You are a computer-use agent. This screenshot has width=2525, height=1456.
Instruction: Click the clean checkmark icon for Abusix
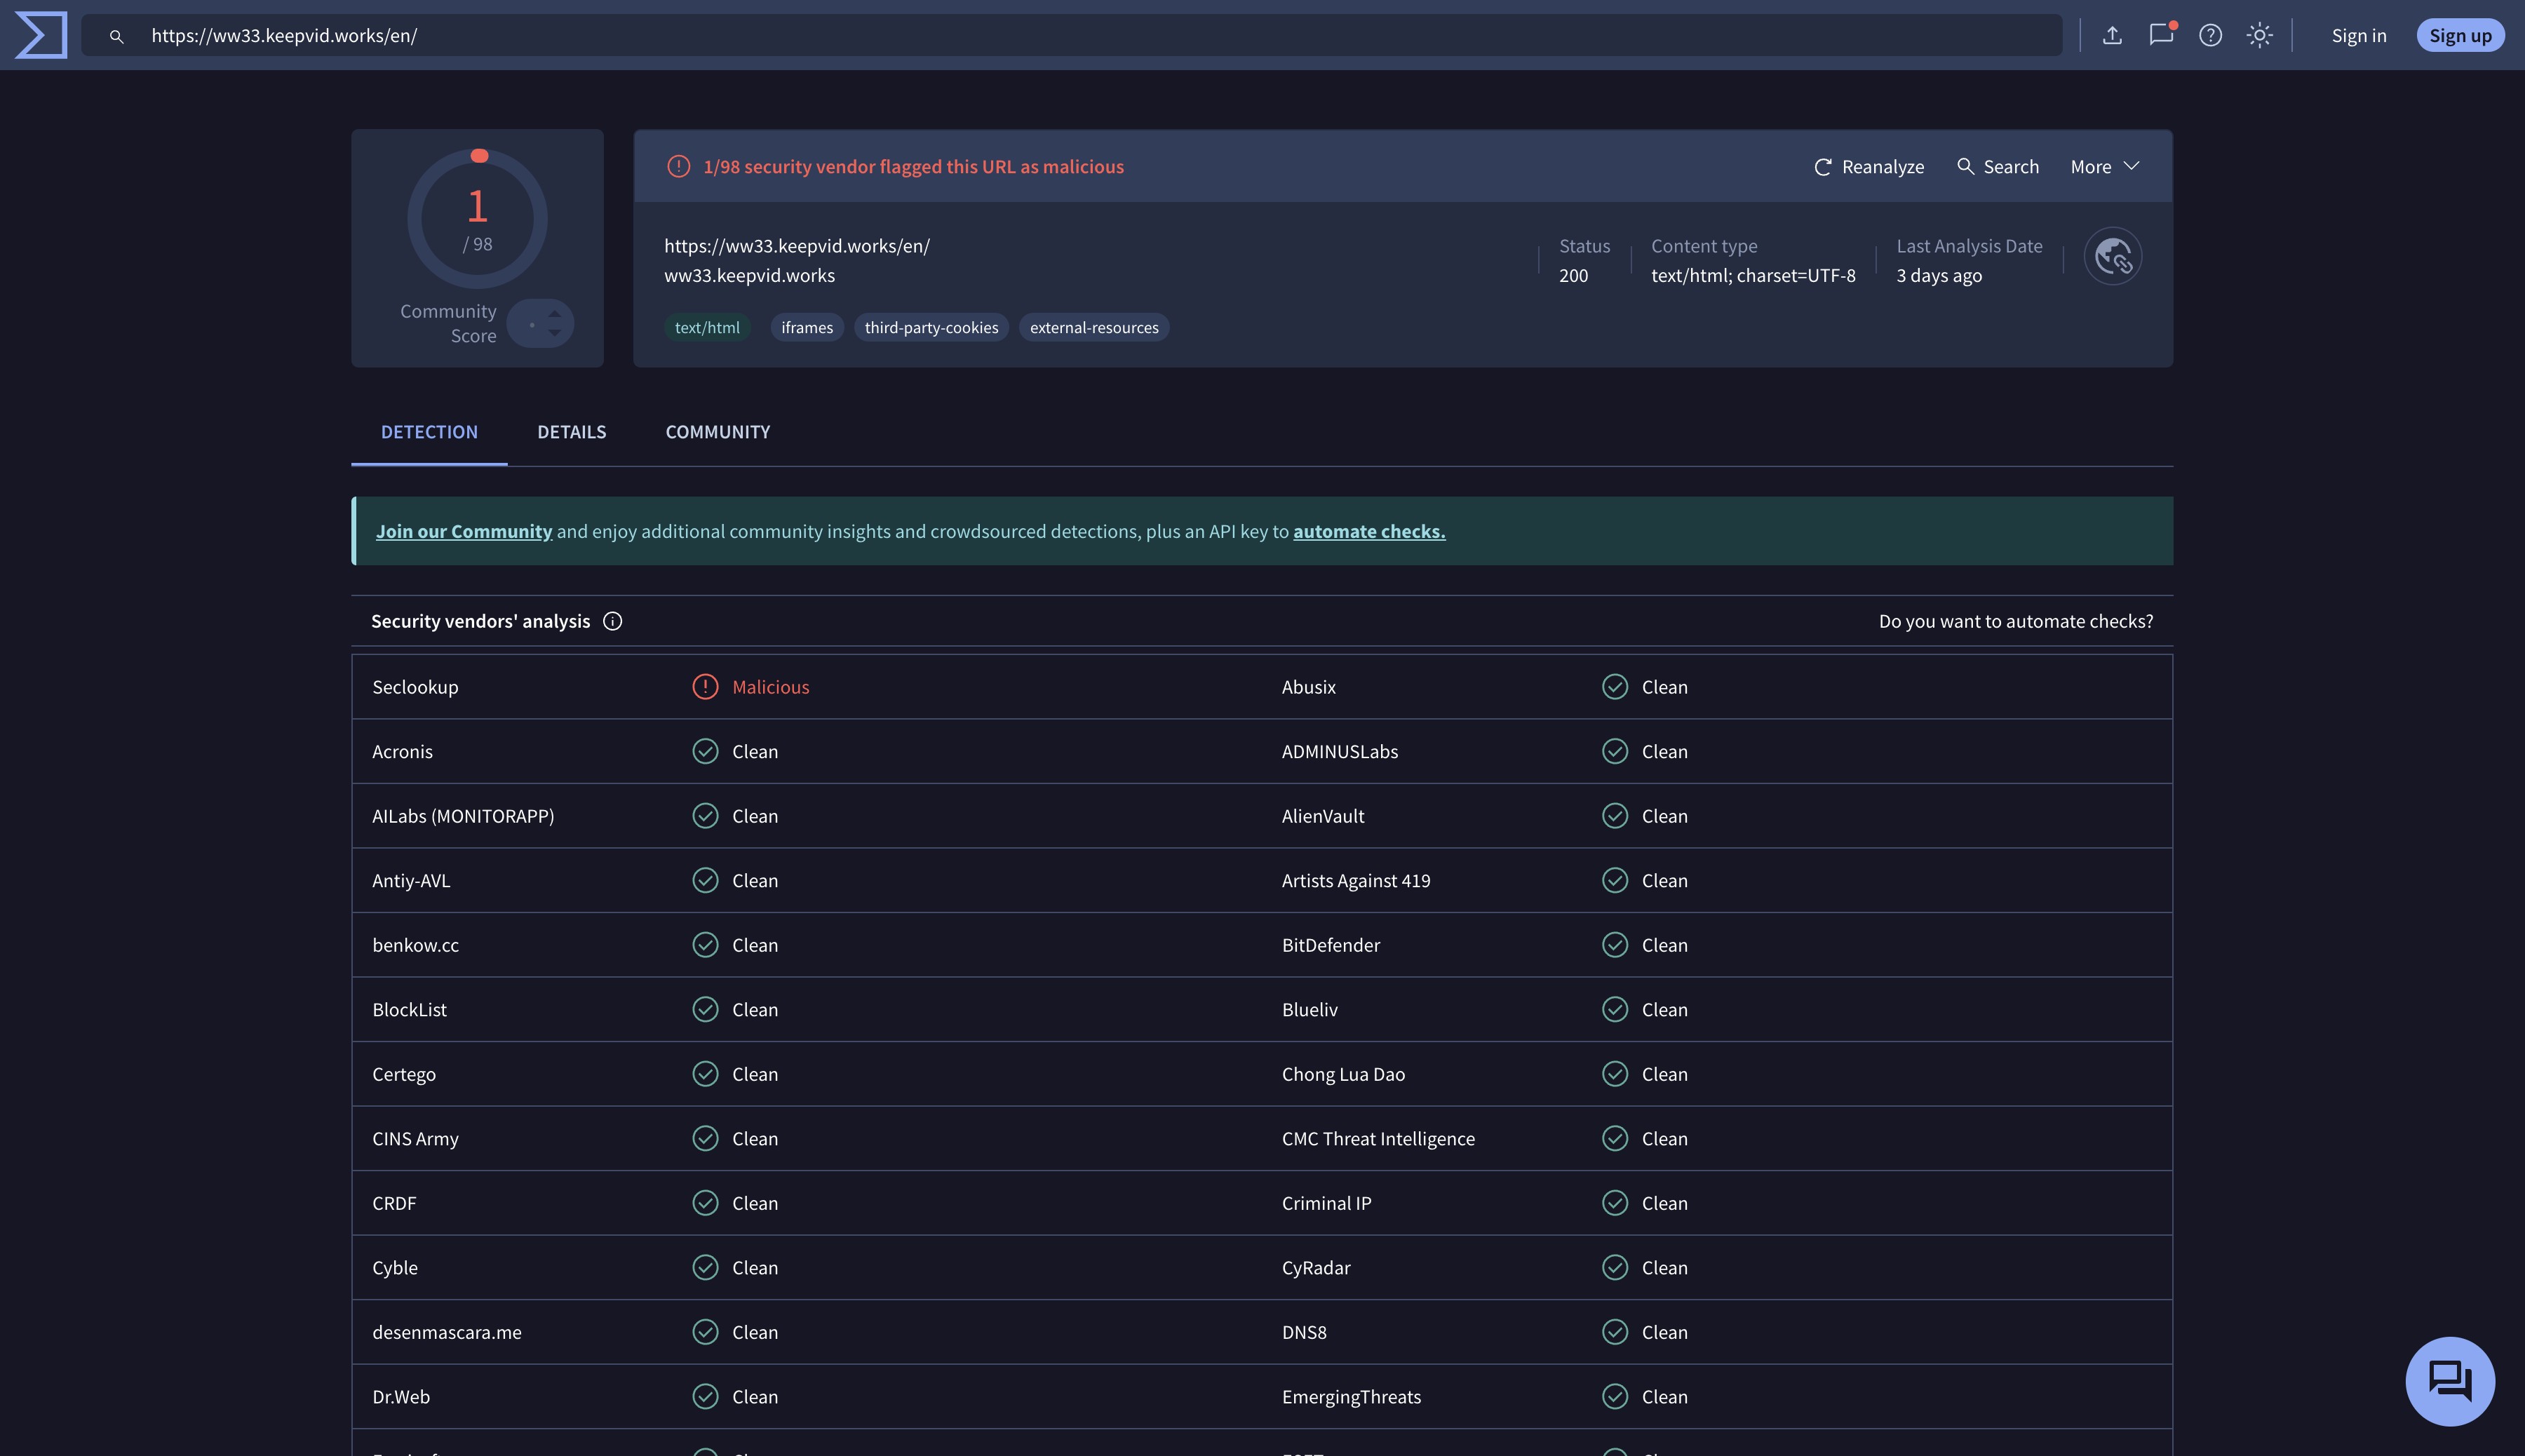1615,687
